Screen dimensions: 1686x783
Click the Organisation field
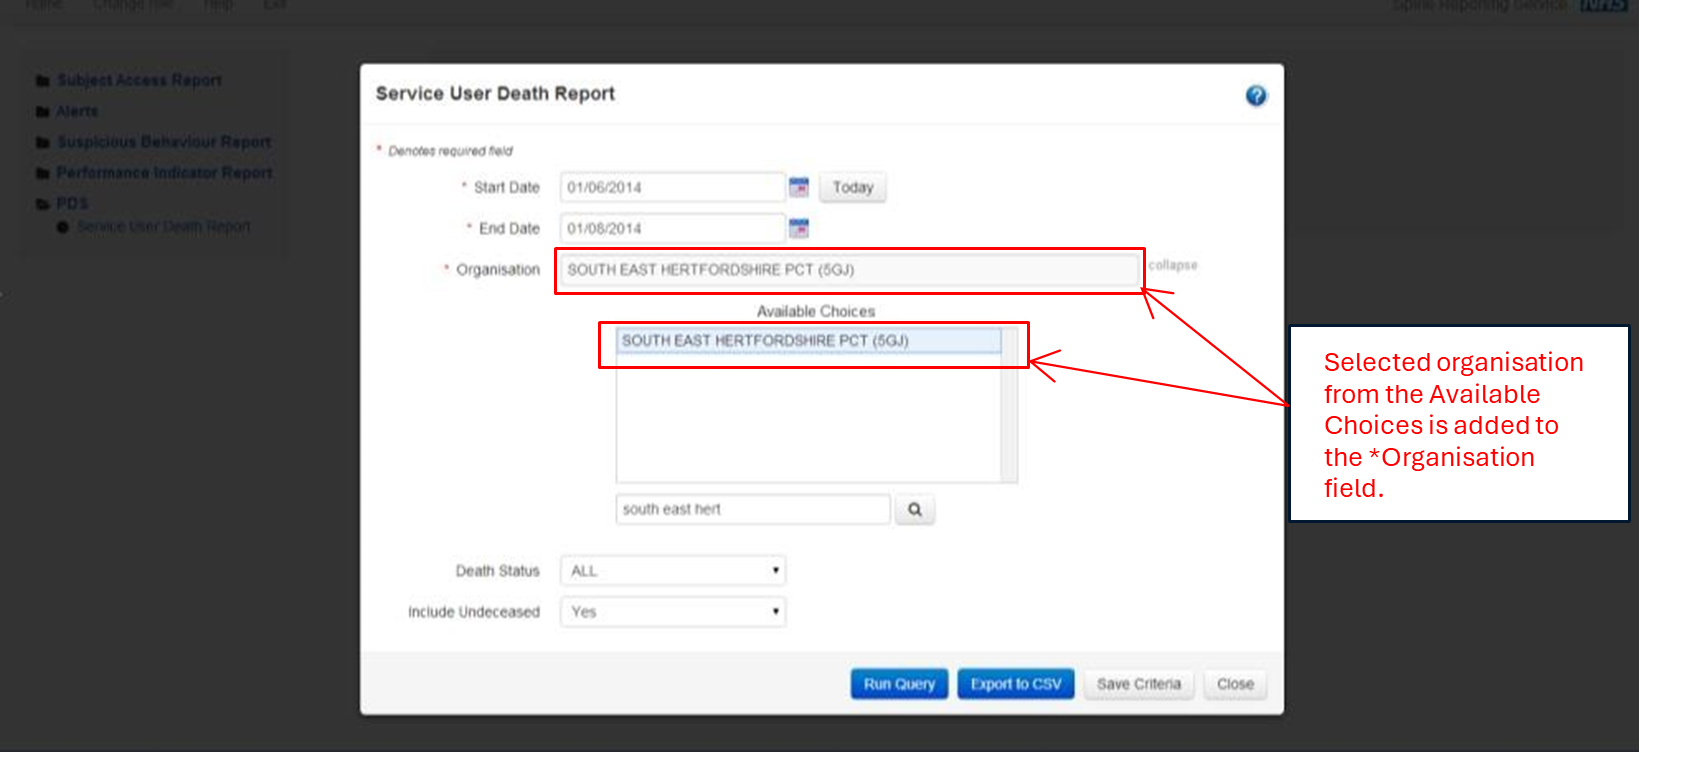click(x=850, y=270)
